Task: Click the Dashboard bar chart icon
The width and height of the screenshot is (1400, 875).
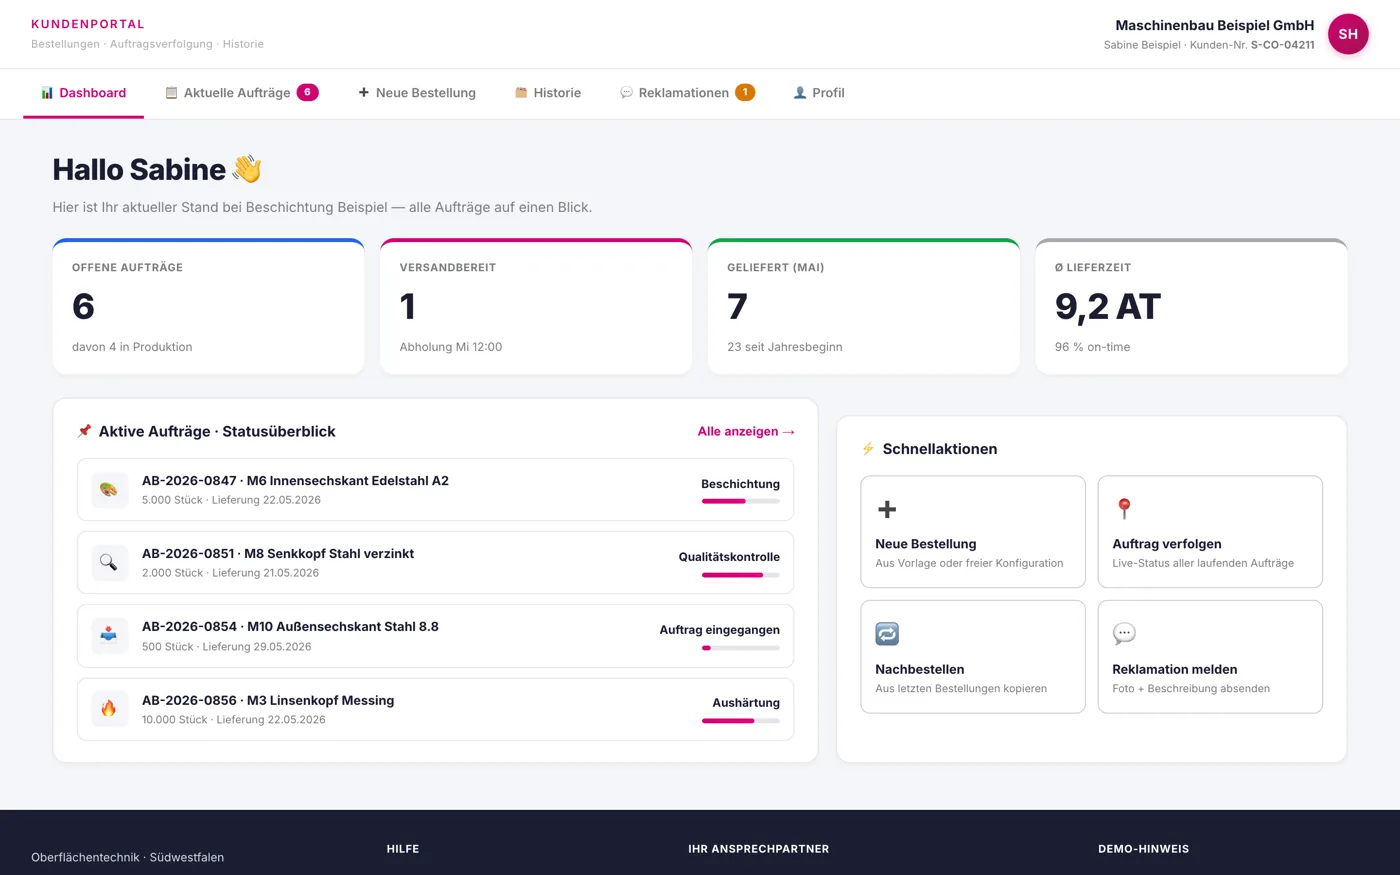Action: pos(47,93)
